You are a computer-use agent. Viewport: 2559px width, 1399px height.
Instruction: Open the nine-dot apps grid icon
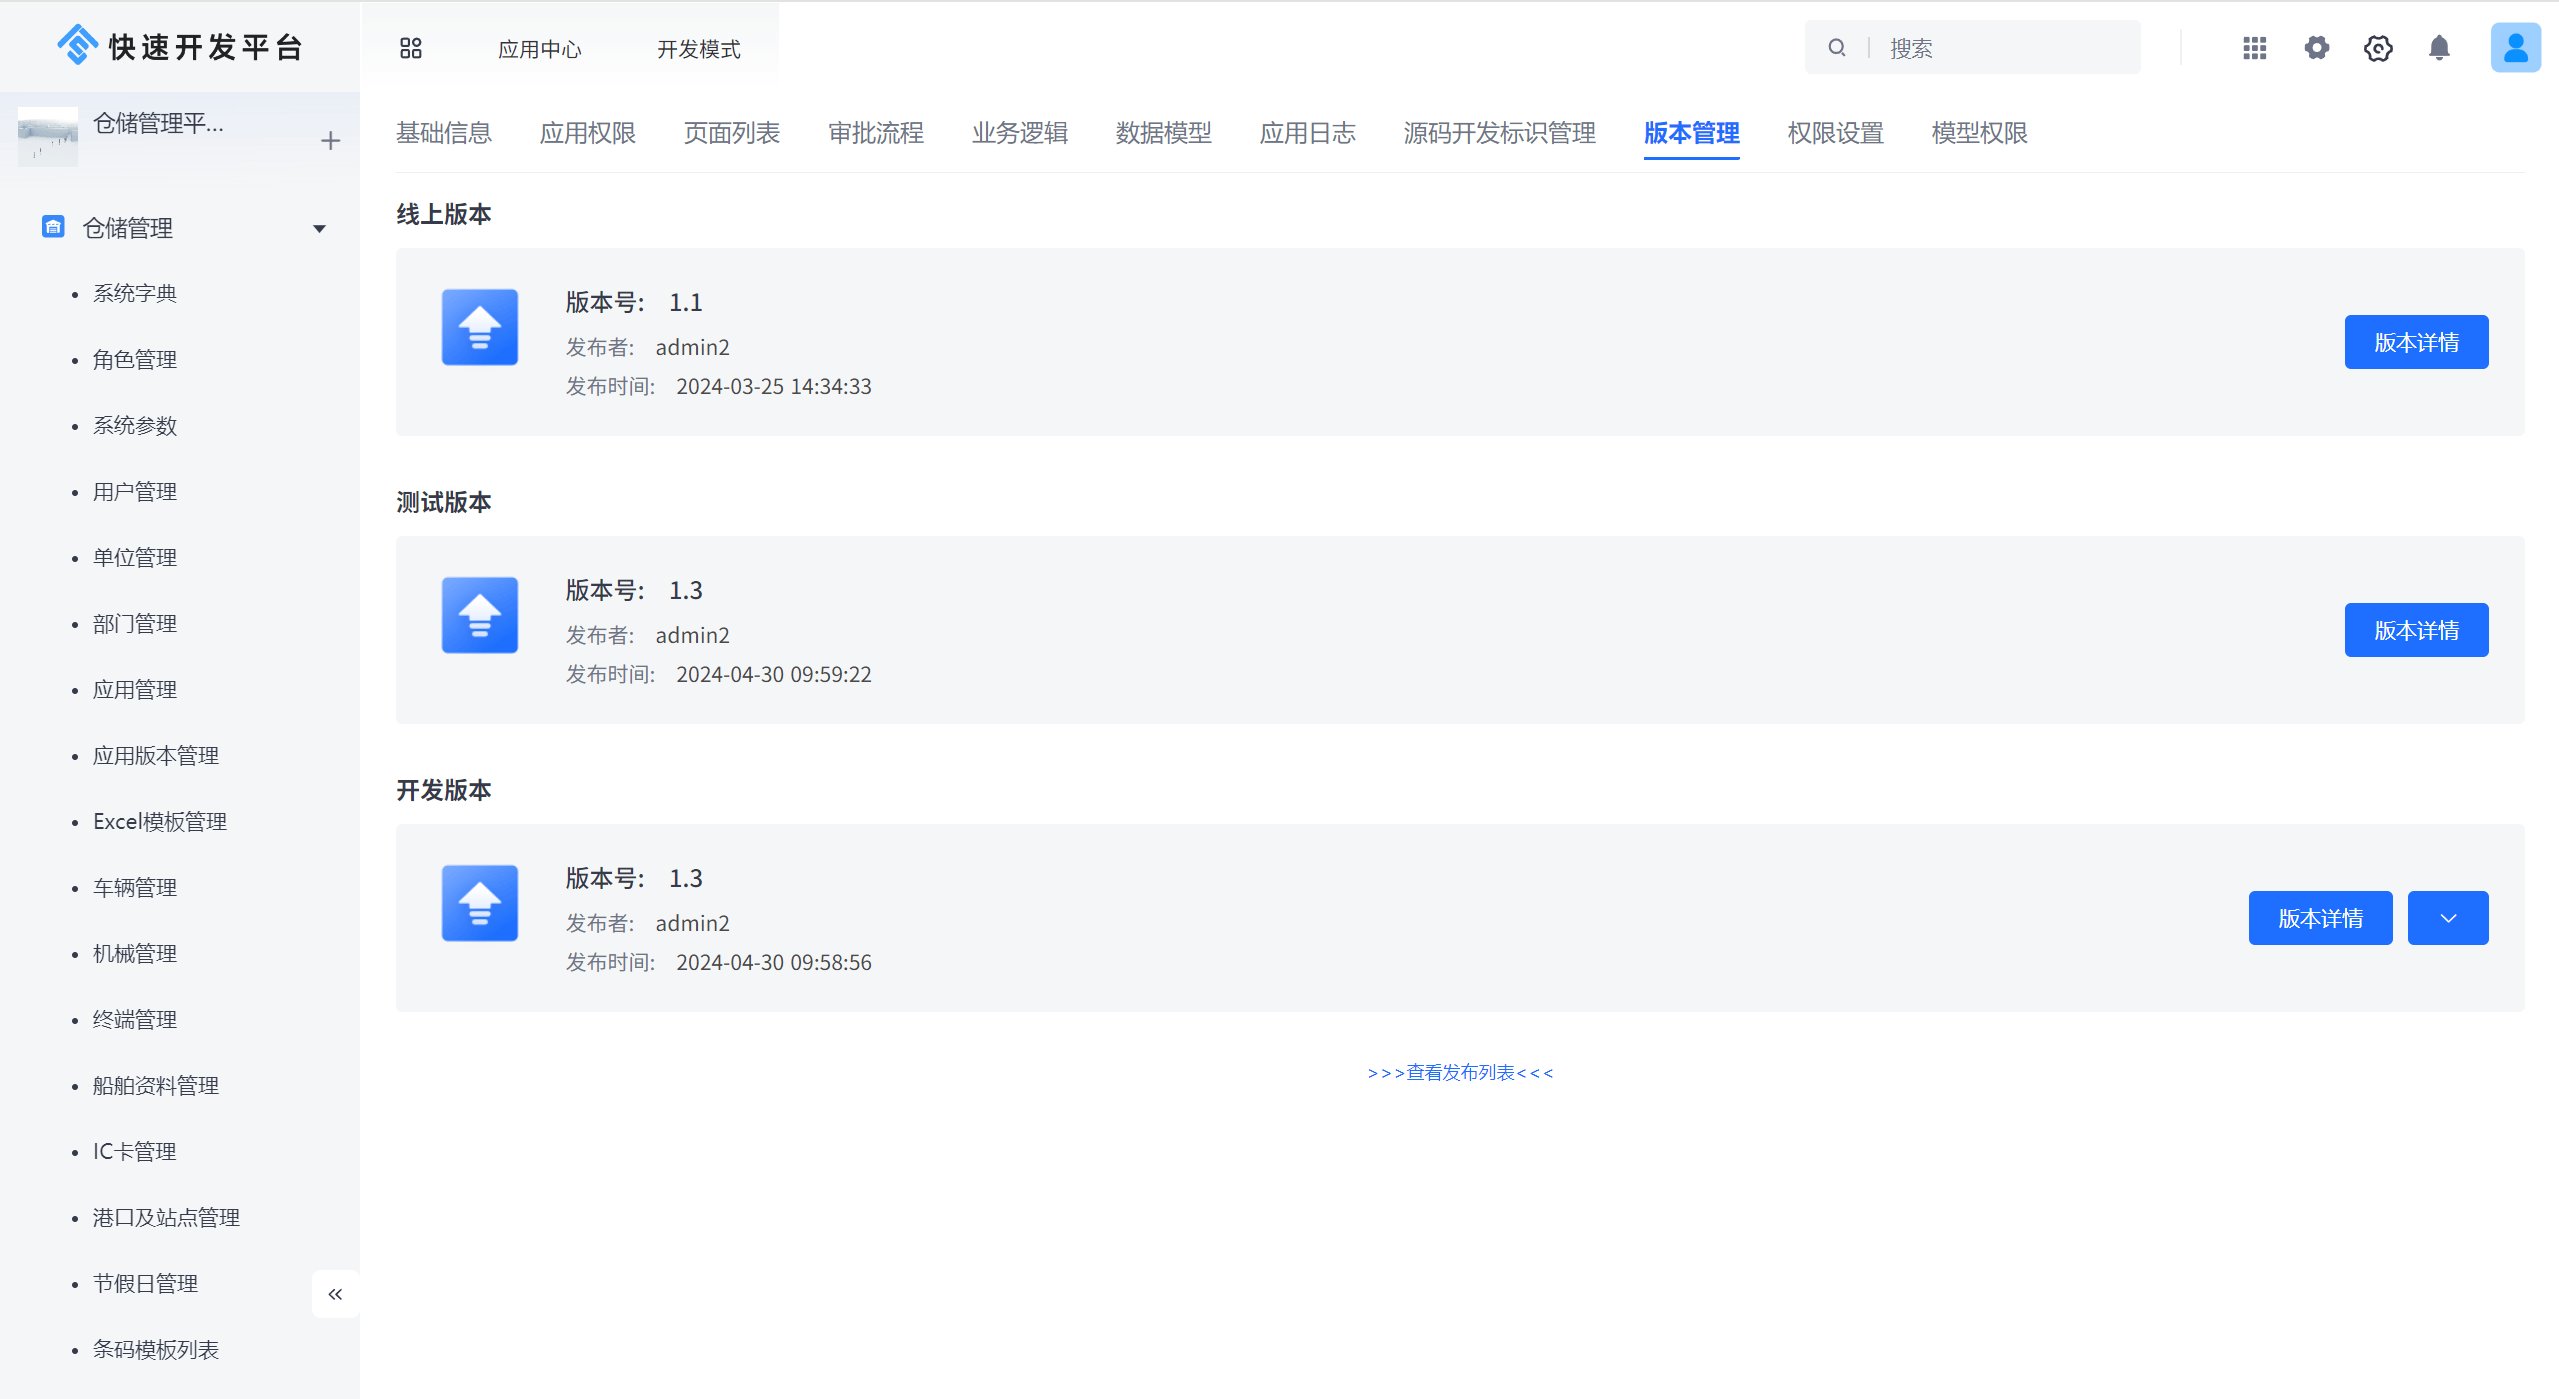tap(2254, 48)
